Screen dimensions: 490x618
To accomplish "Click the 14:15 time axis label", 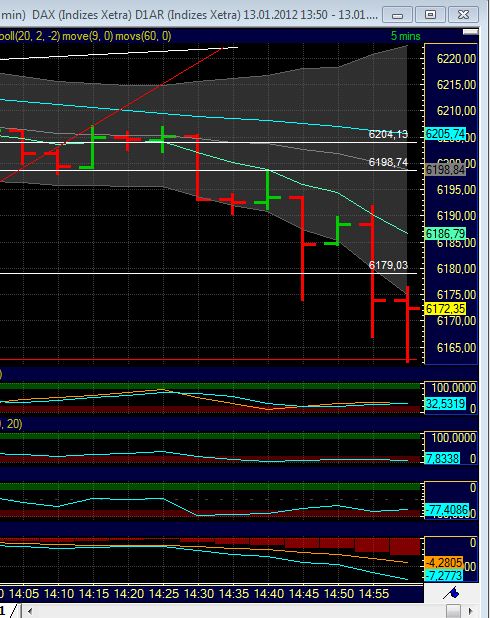I will click(x=94, y=594).
